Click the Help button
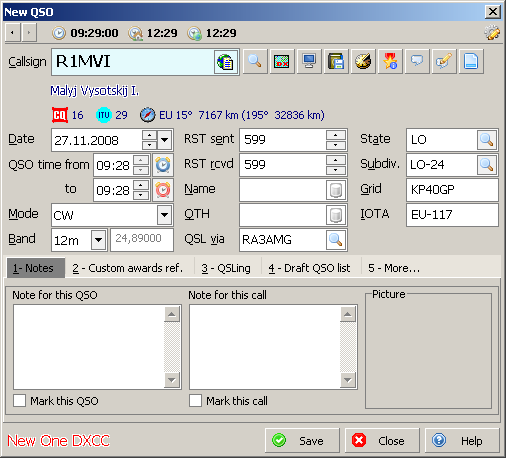Image resolution: width=506 pixels, height=458 pixels. click(x=462, y=441)
